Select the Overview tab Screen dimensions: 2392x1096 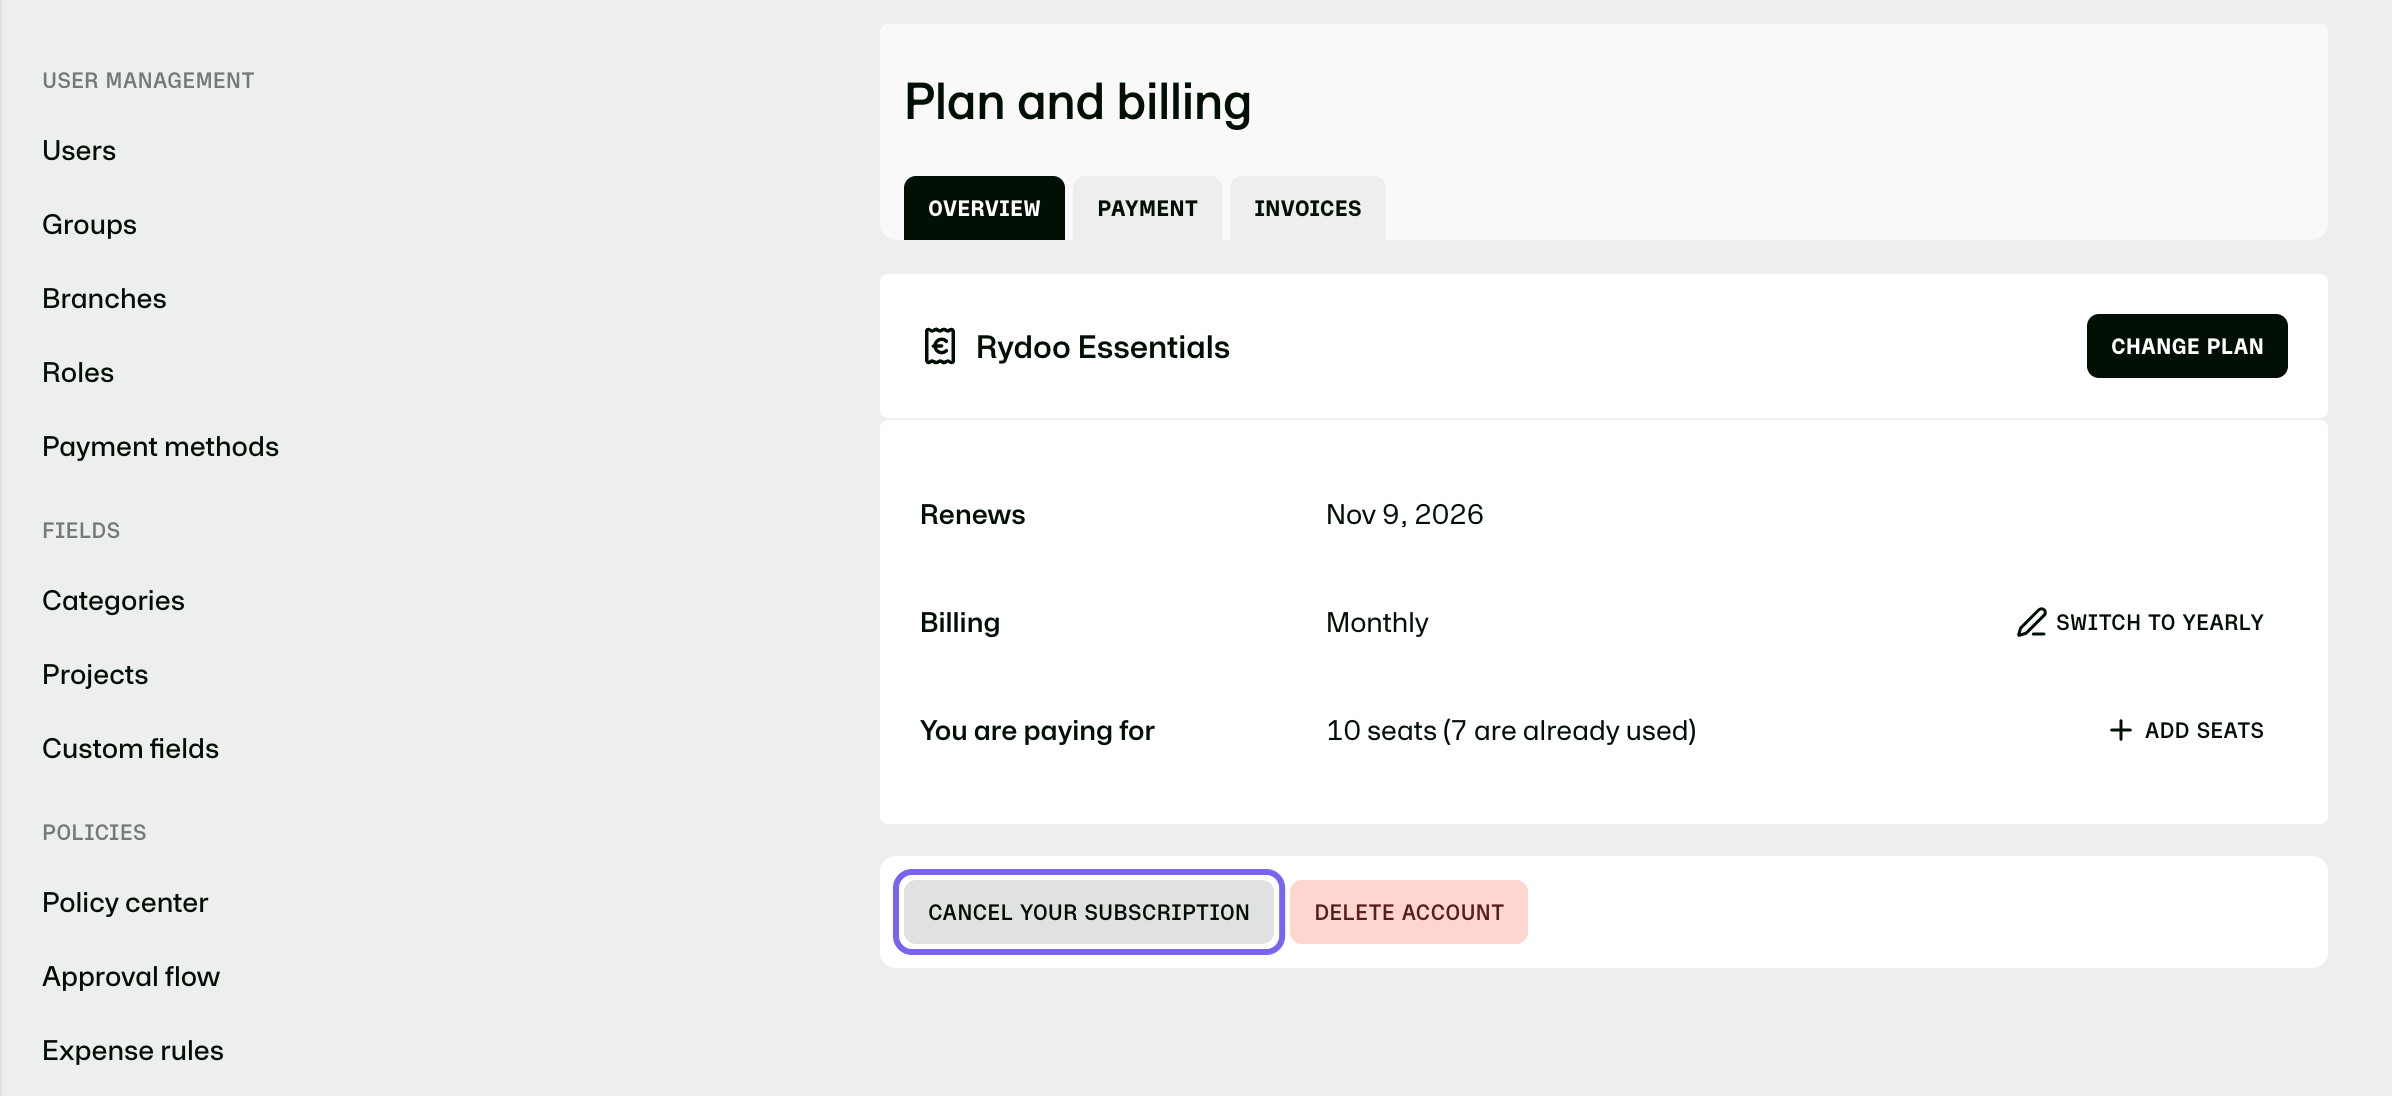pos(984,208)
